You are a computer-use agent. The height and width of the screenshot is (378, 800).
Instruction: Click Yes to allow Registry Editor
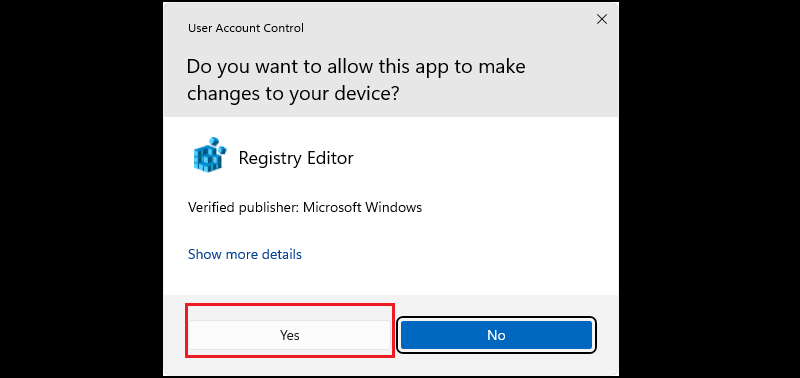(289, 335)
